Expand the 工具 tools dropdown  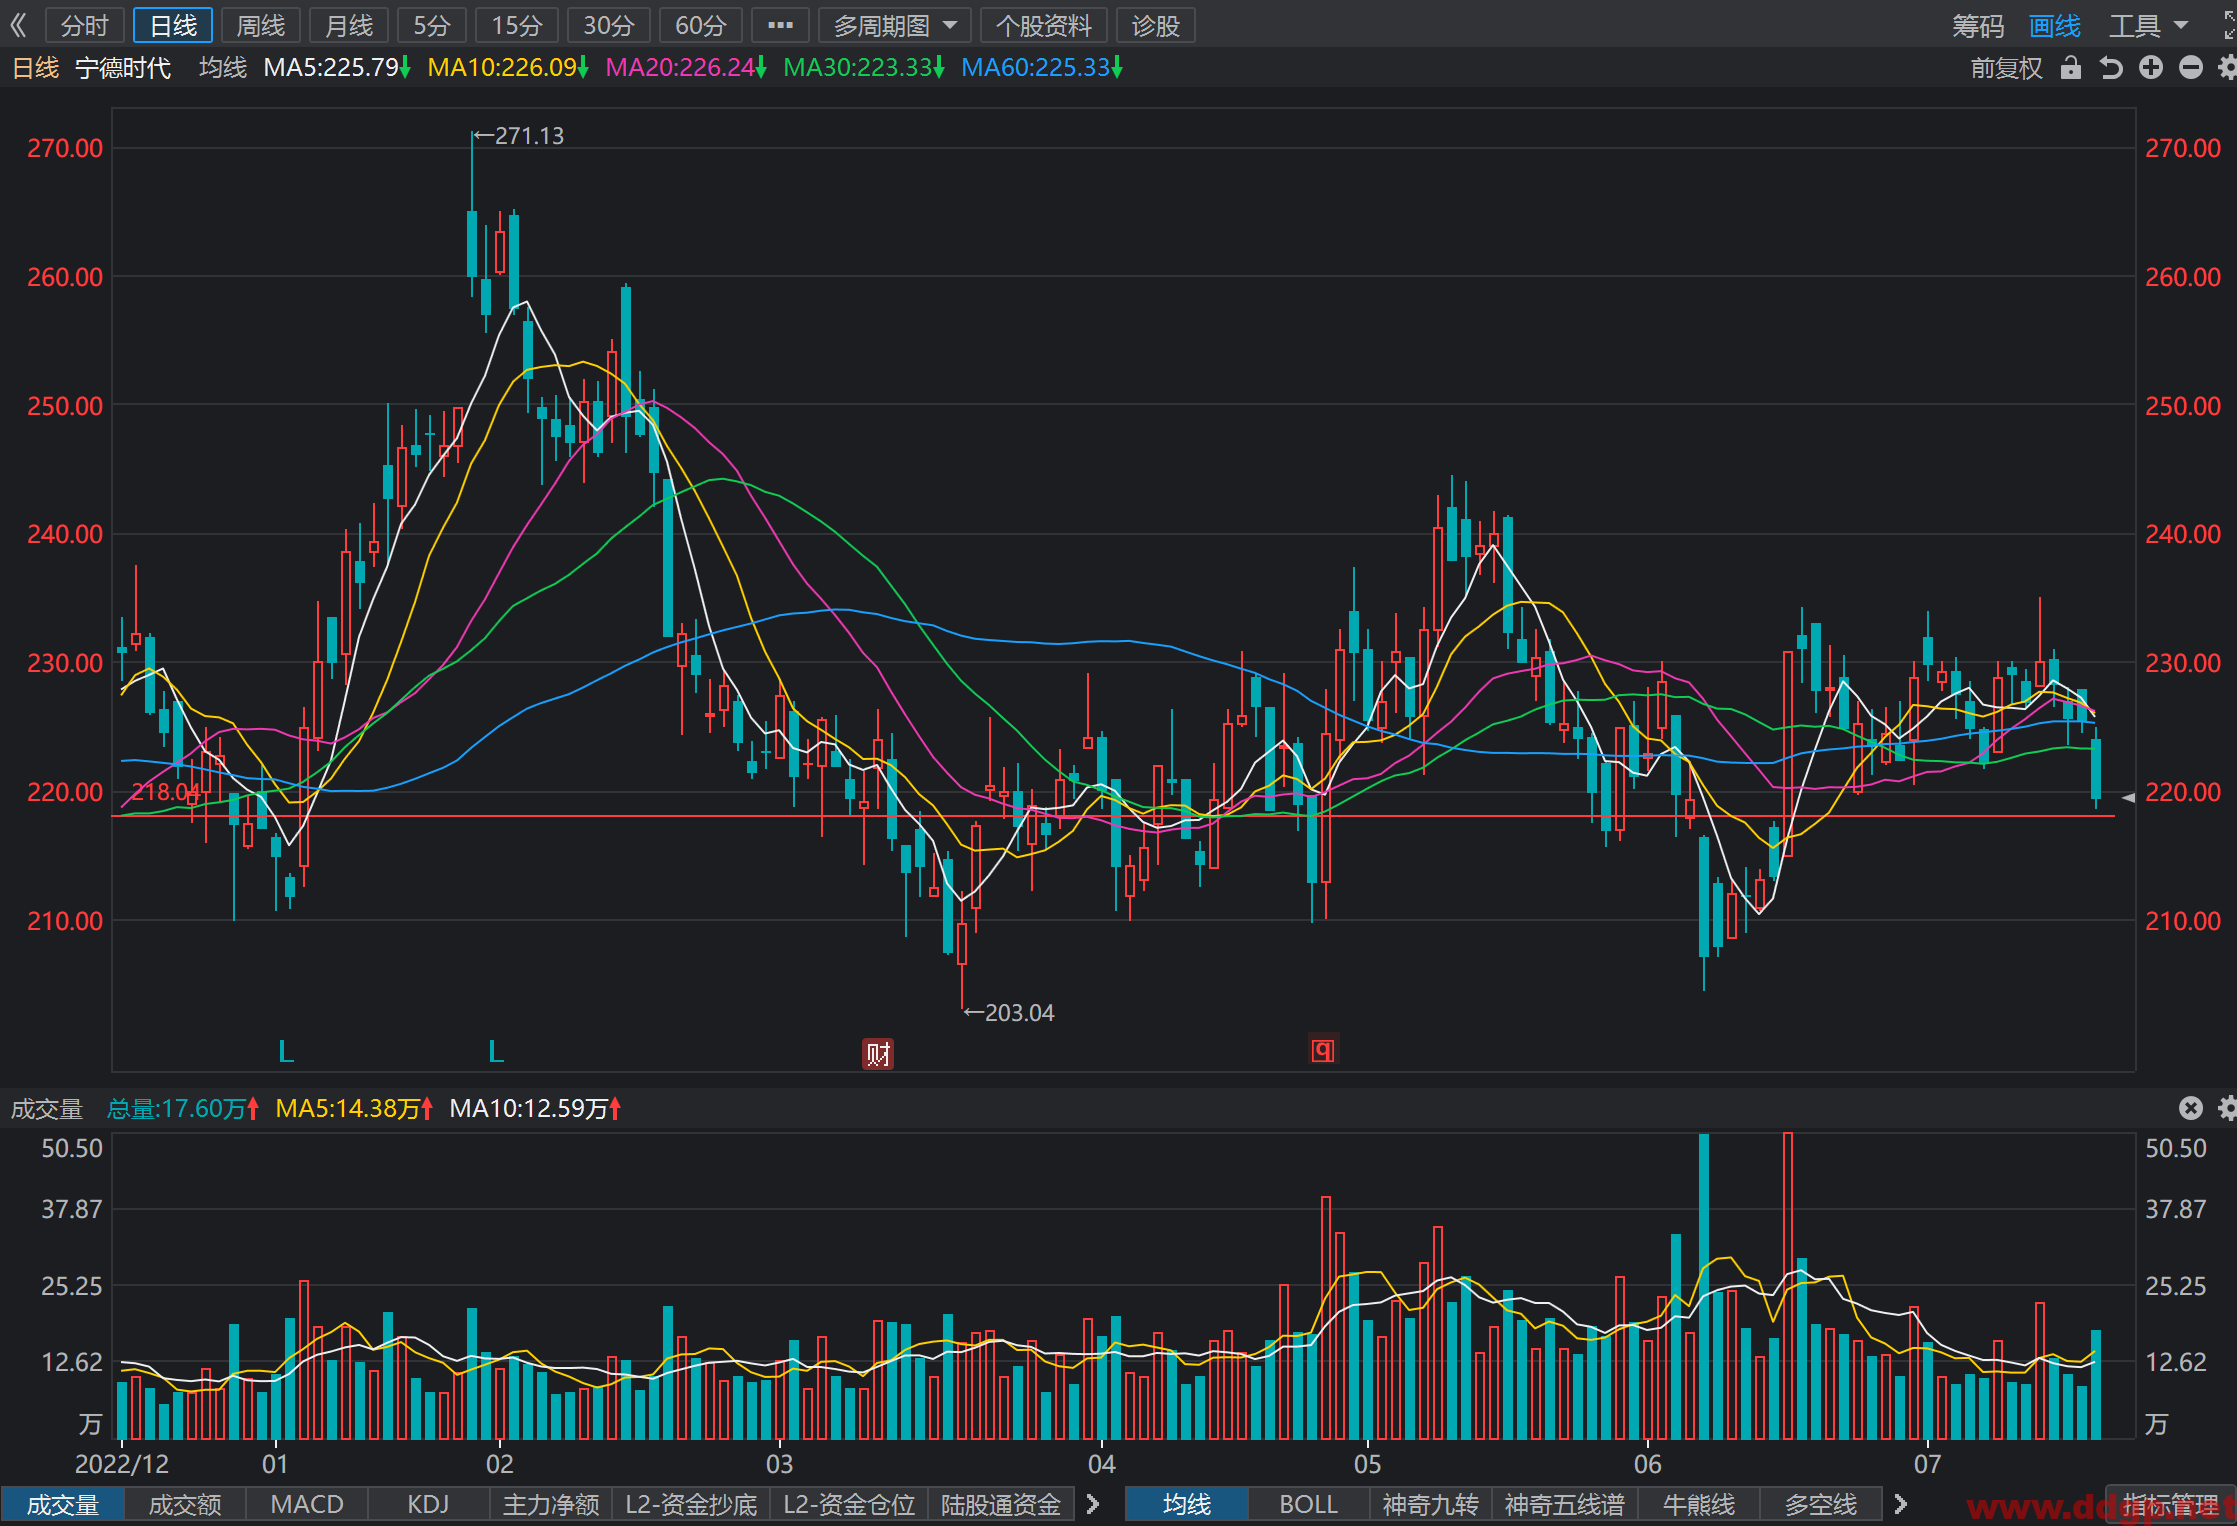click(2149, 26)
